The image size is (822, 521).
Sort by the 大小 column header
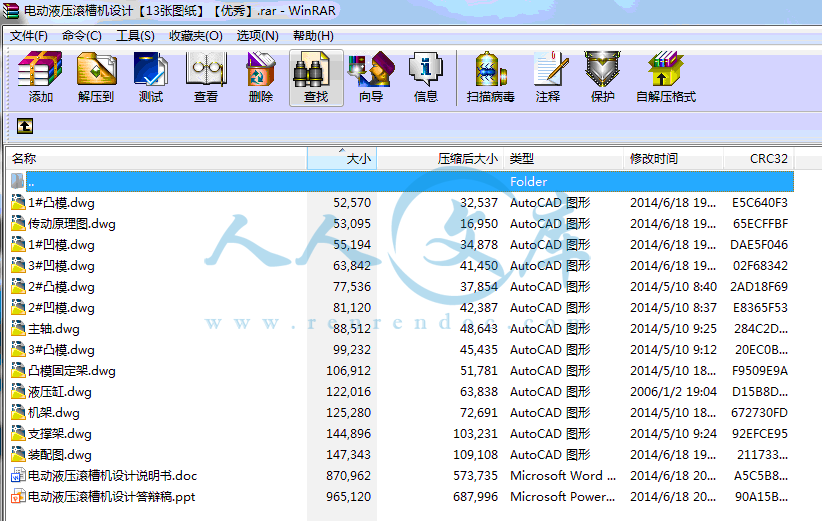pyautogui.click(x=342, y=159)
